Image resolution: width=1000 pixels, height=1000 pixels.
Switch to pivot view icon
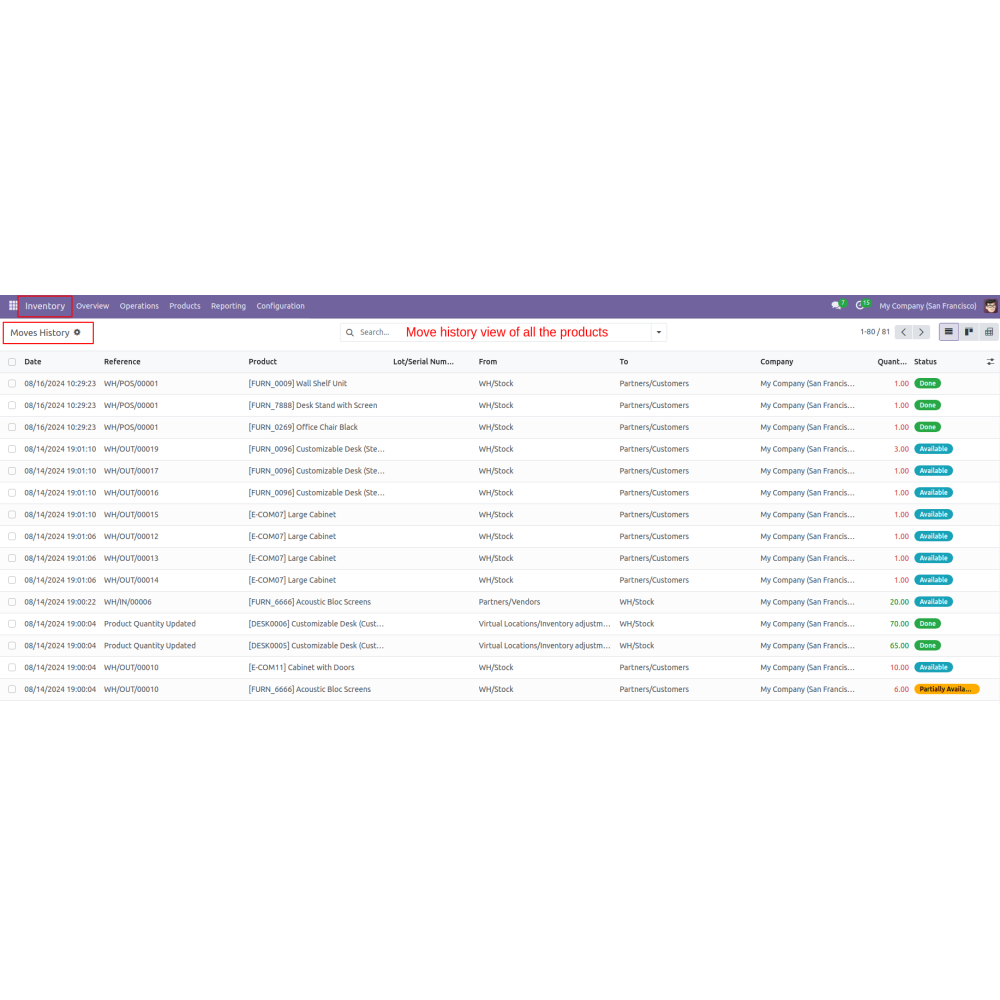point(989,332)
